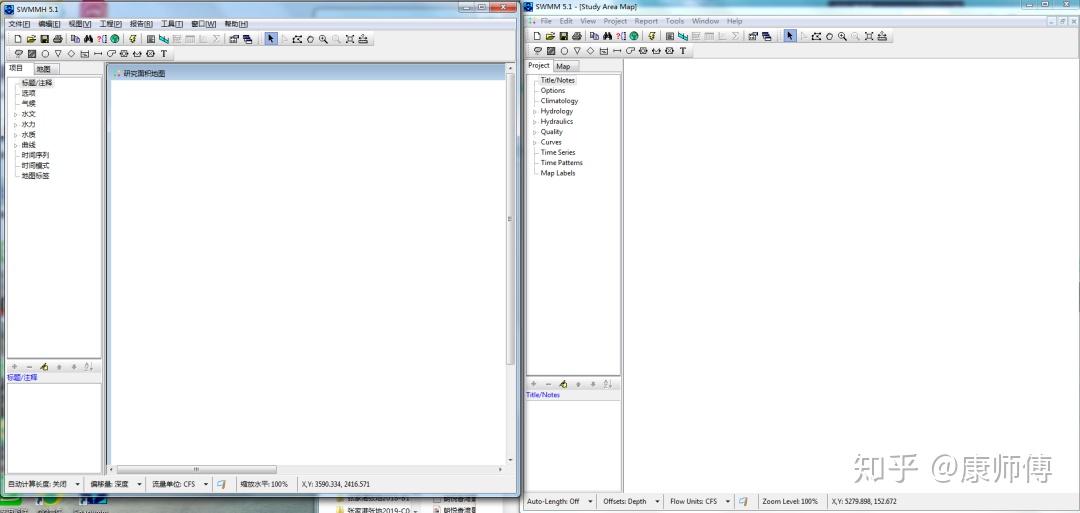Open the Flow Units: CFS dropdown
This screenshot has width=1080, height=513.
pos(728,502)
